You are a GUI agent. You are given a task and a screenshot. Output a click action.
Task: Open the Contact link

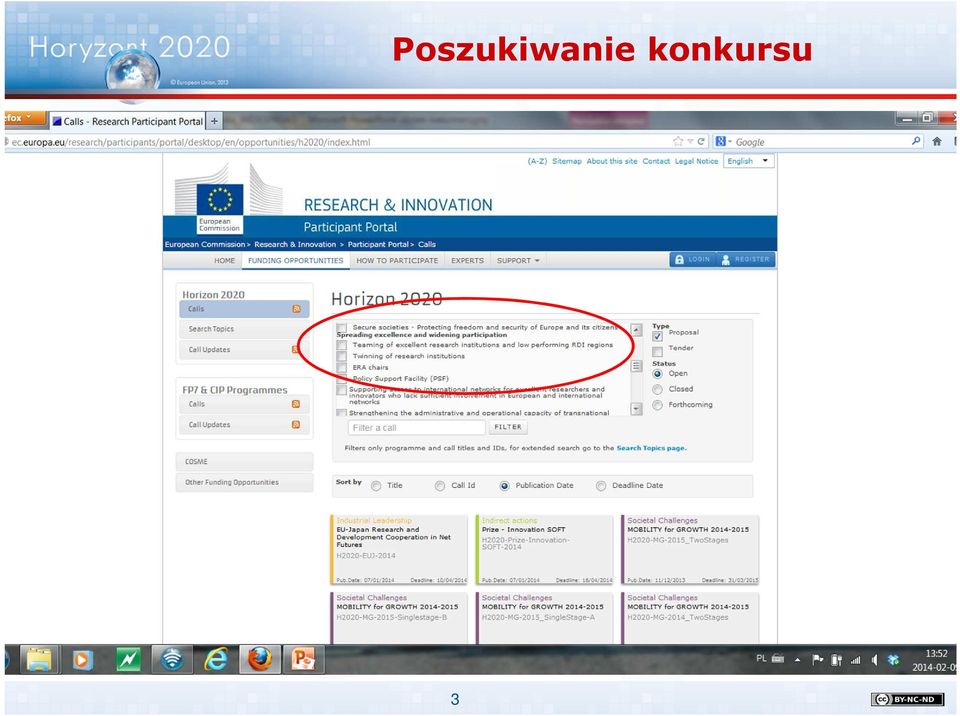[x=656, y=161]
